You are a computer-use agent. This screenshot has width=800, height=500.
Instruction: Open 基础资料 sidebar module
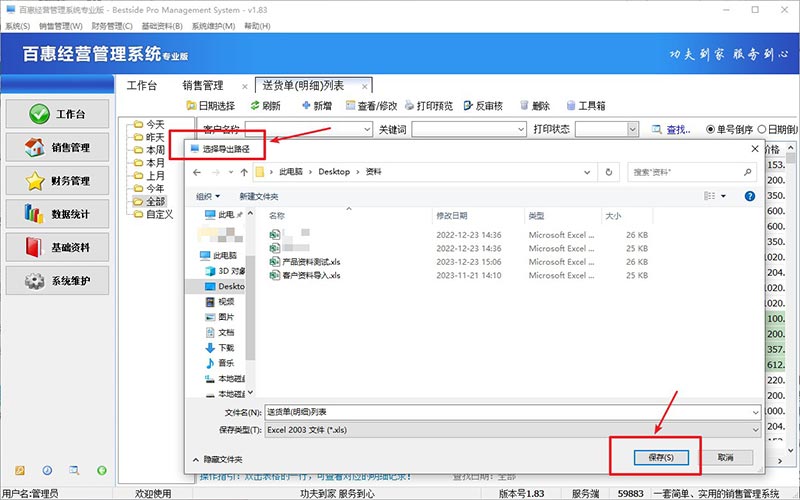57,247
